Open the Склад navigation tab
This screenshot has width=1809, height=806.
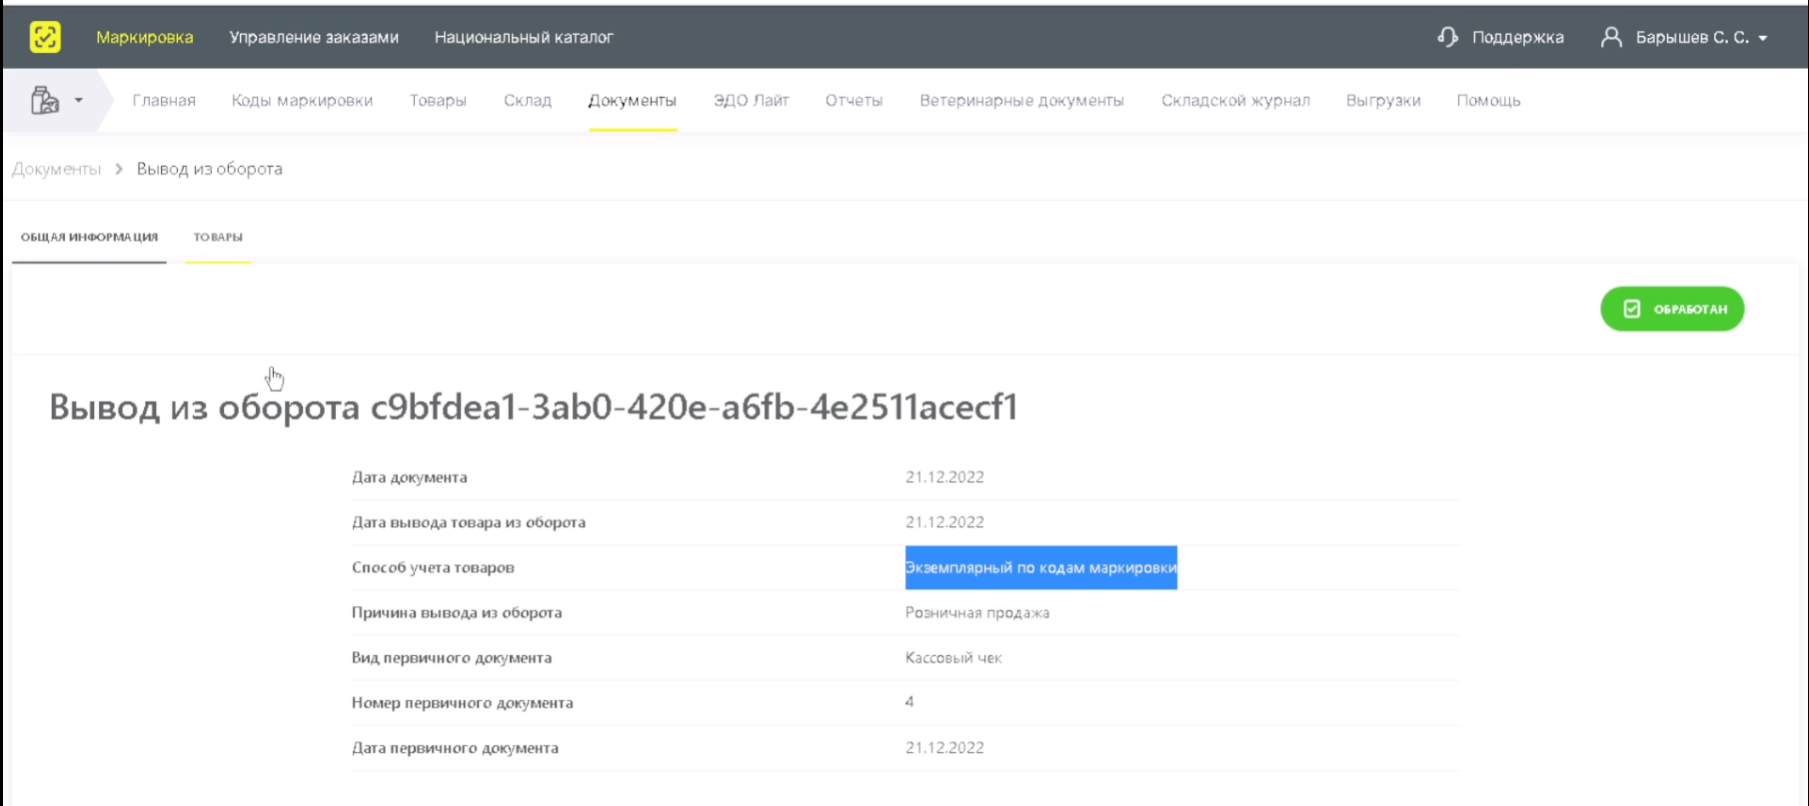tap(528, 100)
